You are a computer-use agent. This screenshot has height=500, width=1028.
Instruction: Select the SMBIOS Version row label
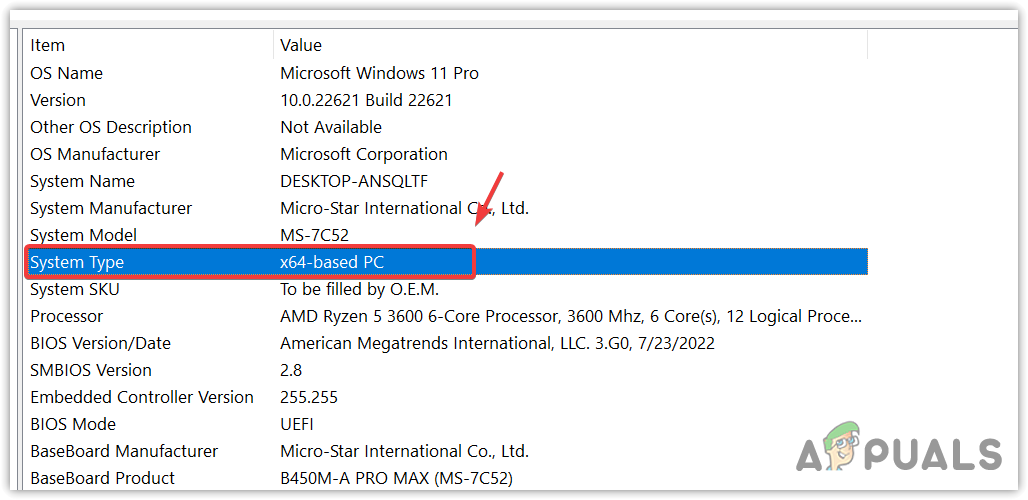pos(91,370)
